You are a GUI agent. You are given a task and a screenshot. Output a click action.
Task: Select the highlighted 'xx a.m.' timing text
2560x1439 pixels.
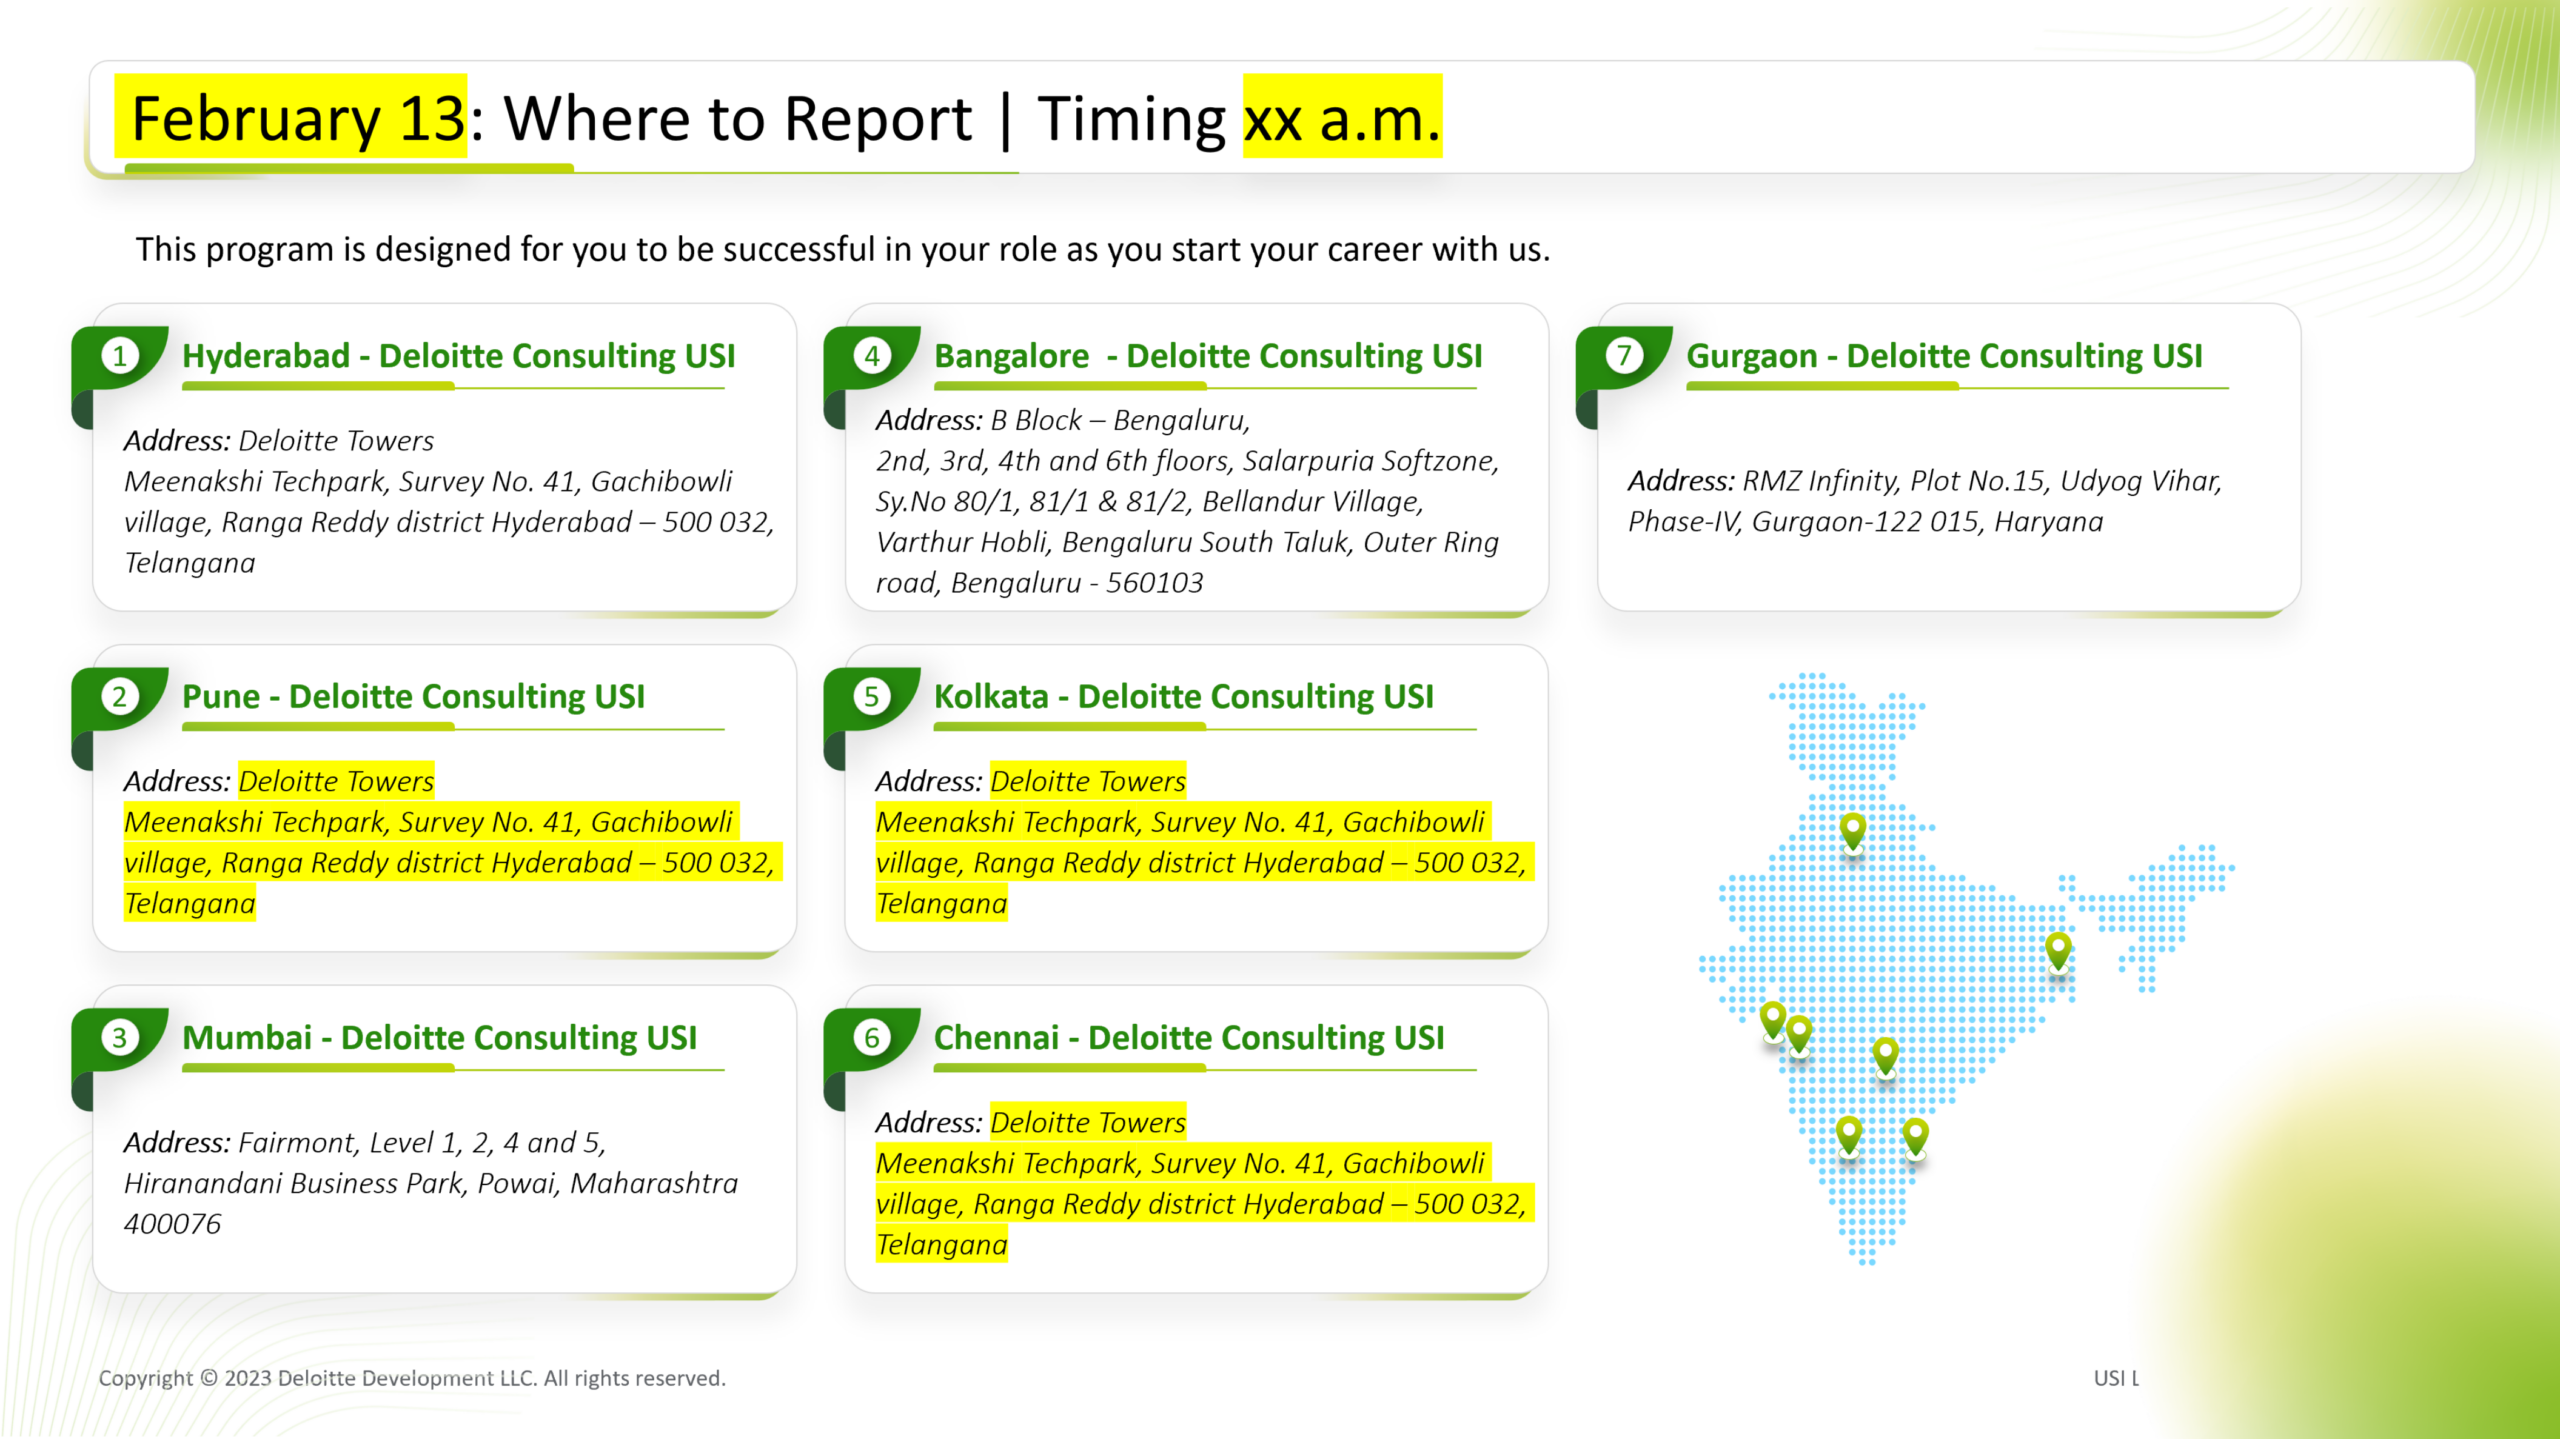pos(1341,118)
